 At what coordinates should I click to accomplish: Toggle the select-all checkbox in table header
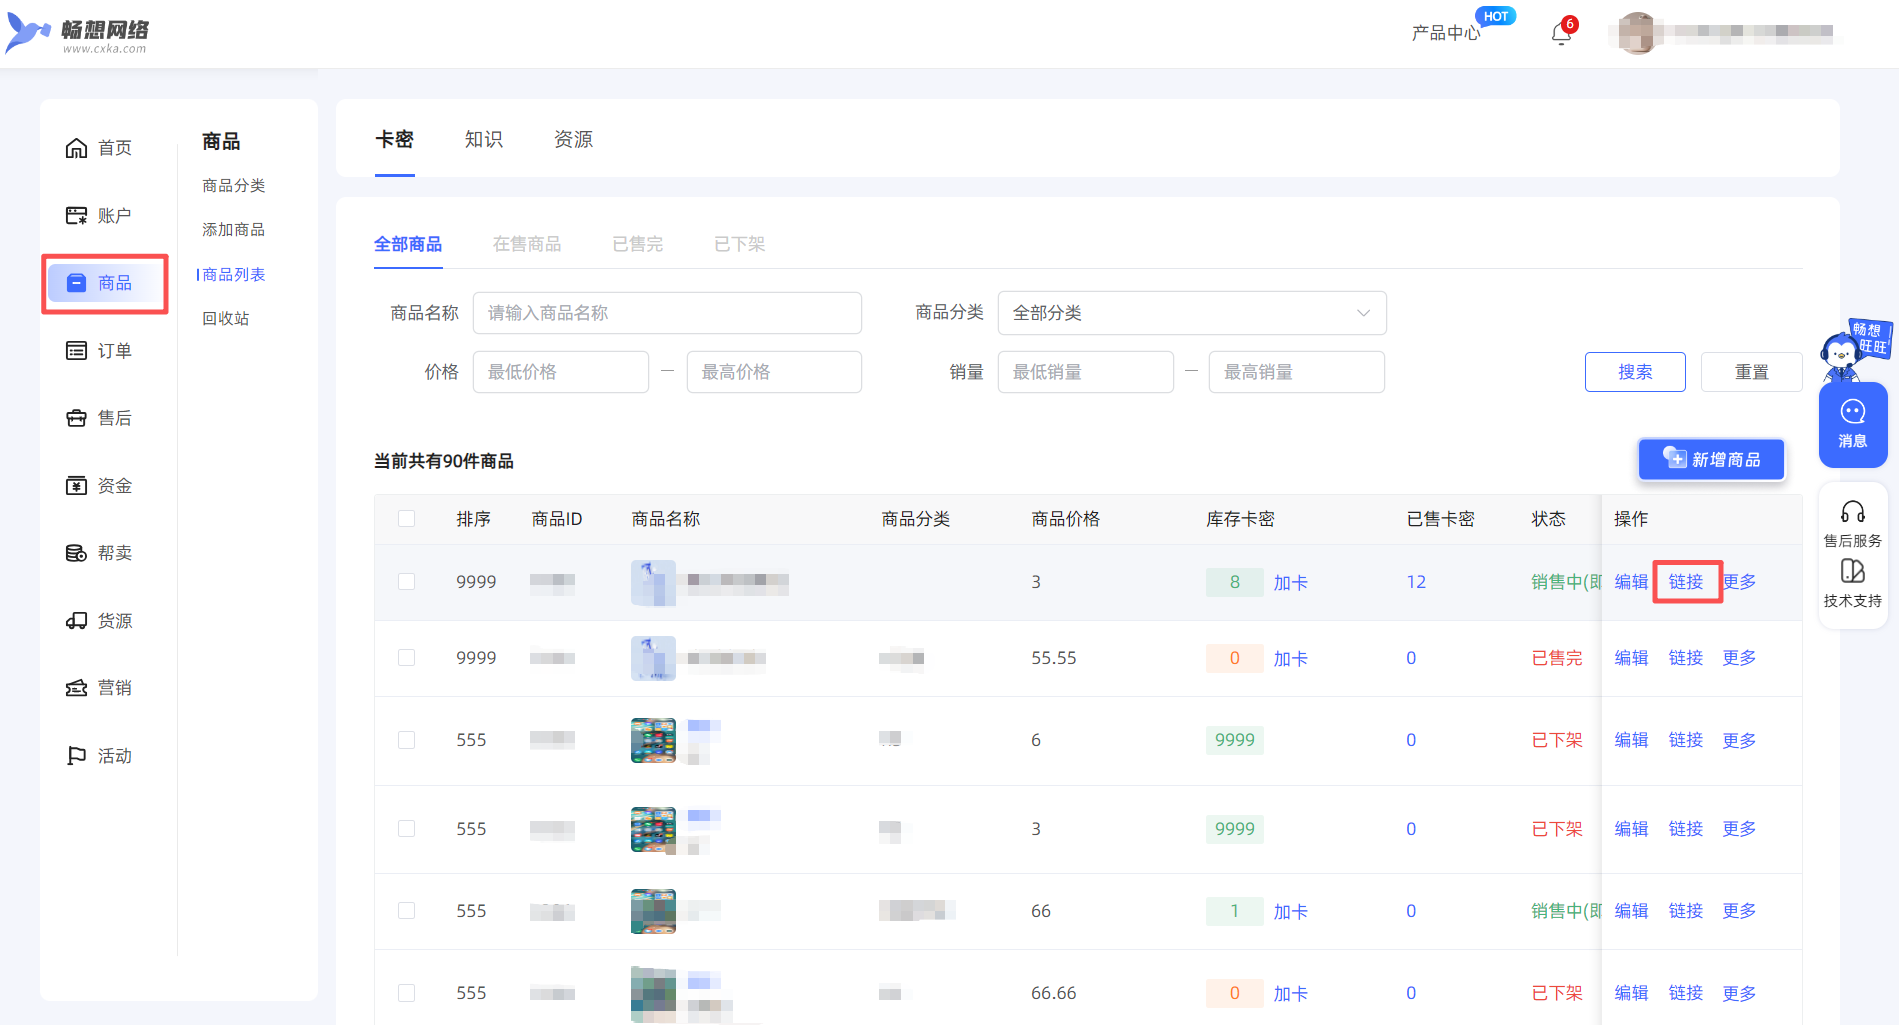(406, 519)
